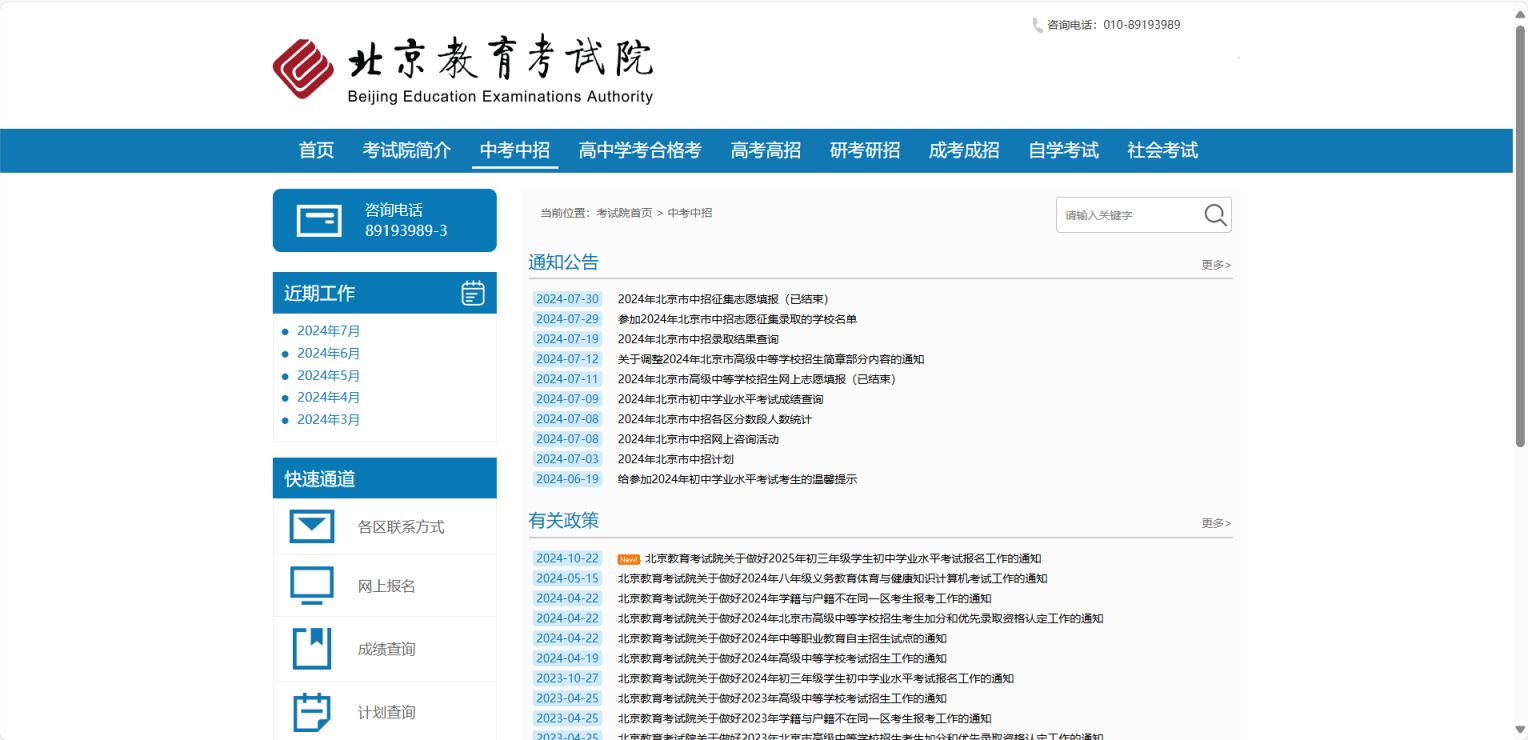This screenshot has height=740, width=1528.
Task: Open 2024年八年级义务教育体育与健康知识计算机考试 policy
Action: (x=832, y=578)
